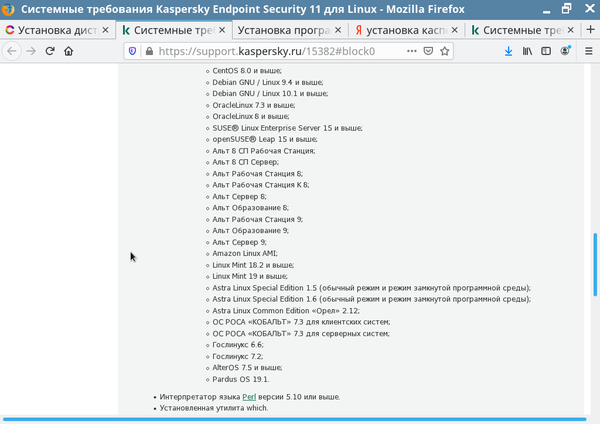The height and width of the screenshot is (424, 600).
Task: Bookmark this page with the star
Action: [444, 51]
